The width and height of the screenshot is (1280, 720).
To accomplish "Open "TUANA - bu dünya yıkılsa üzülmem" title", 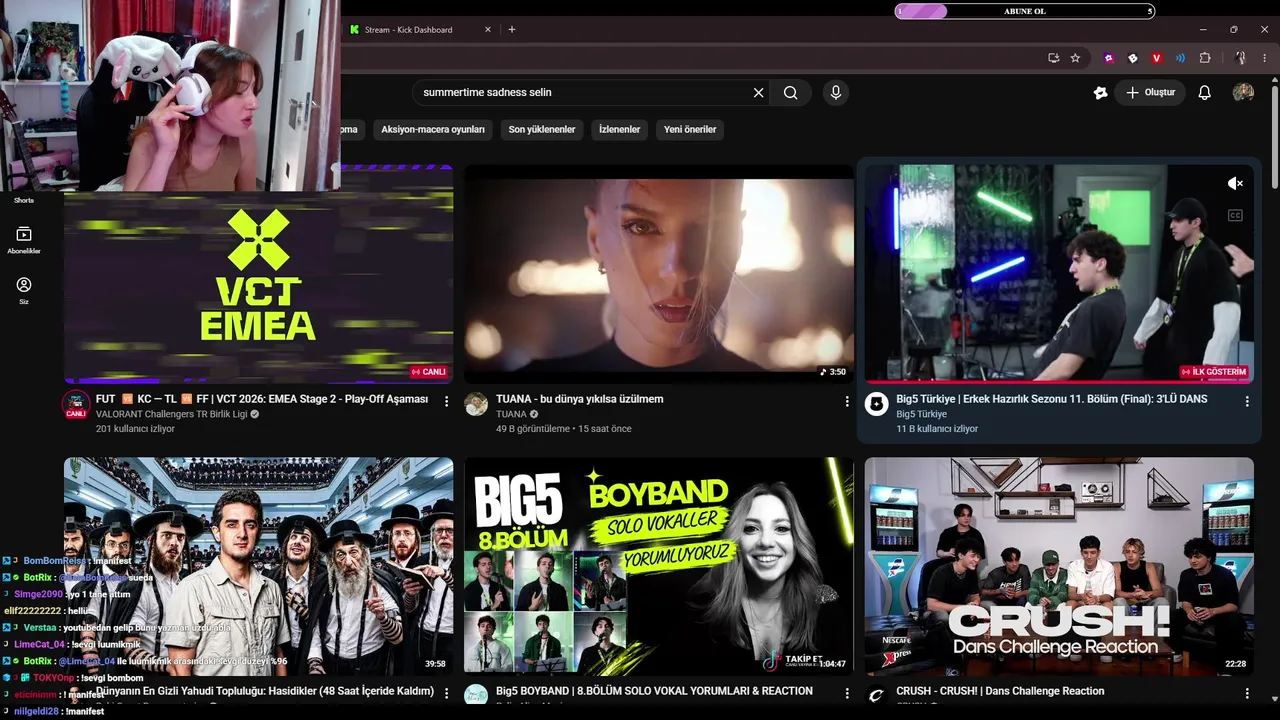I will (580, 399).
